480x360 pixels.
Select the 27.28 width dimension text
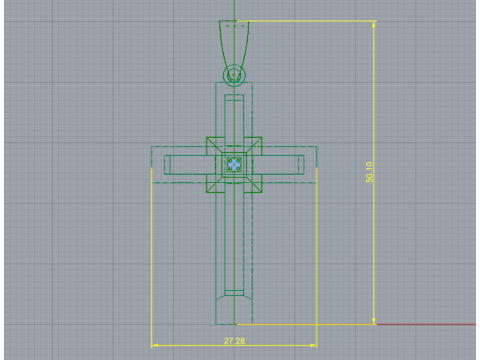(x=234, y=341)
